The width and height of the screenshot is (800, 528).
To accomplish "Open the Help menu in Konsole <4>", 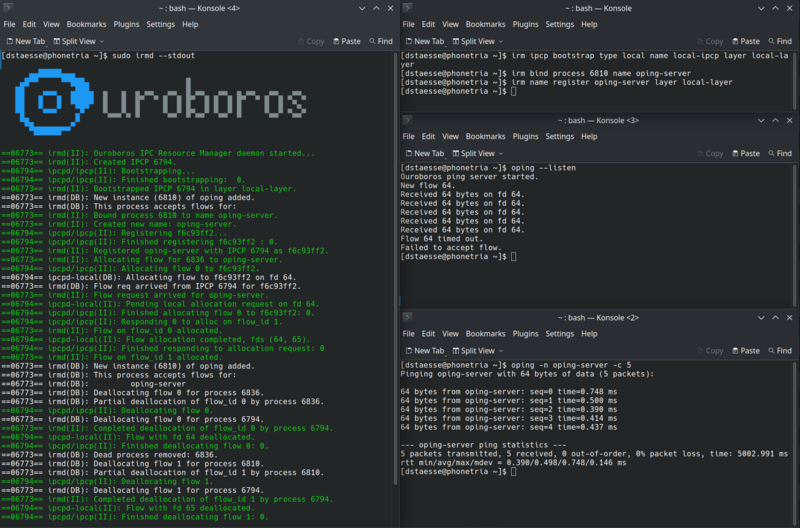I will click(190, 24).
